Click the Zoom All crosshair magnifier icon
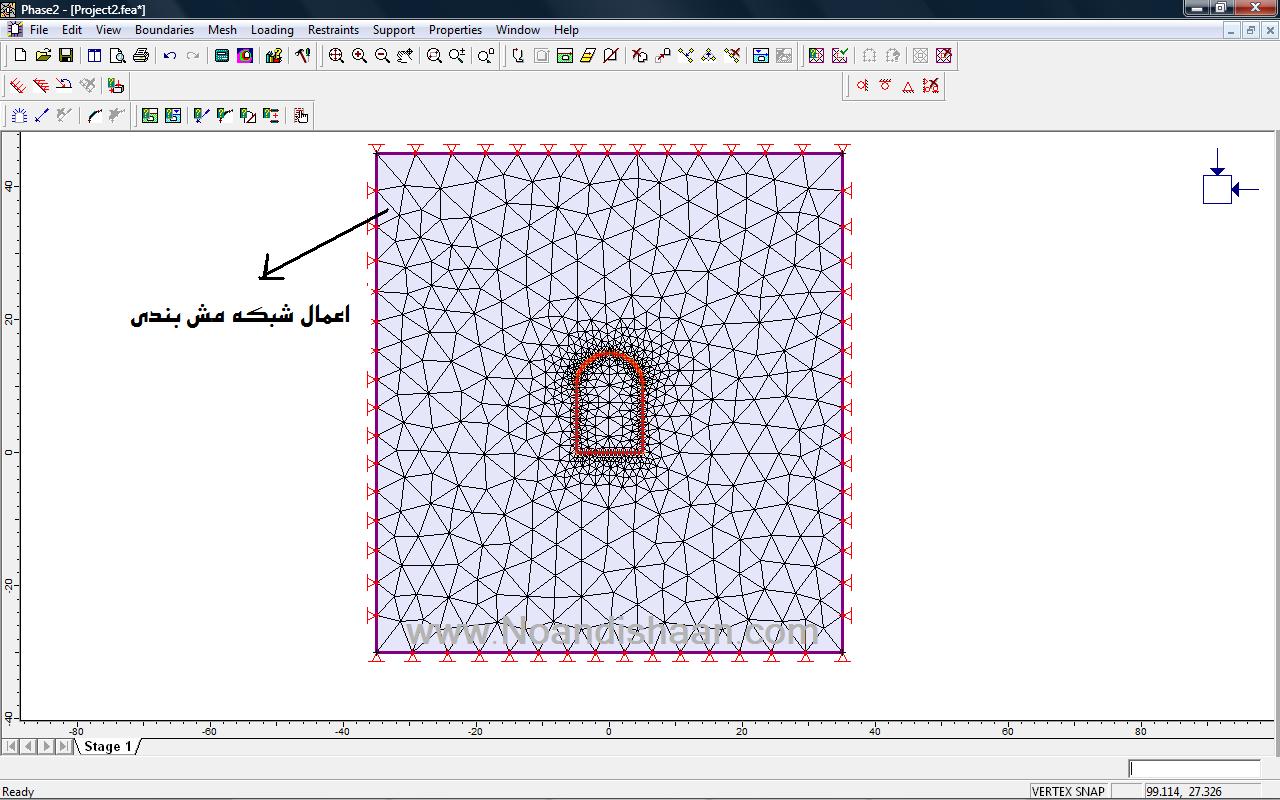The height and width of the screenshot is (800, 1280). [336, 56]
